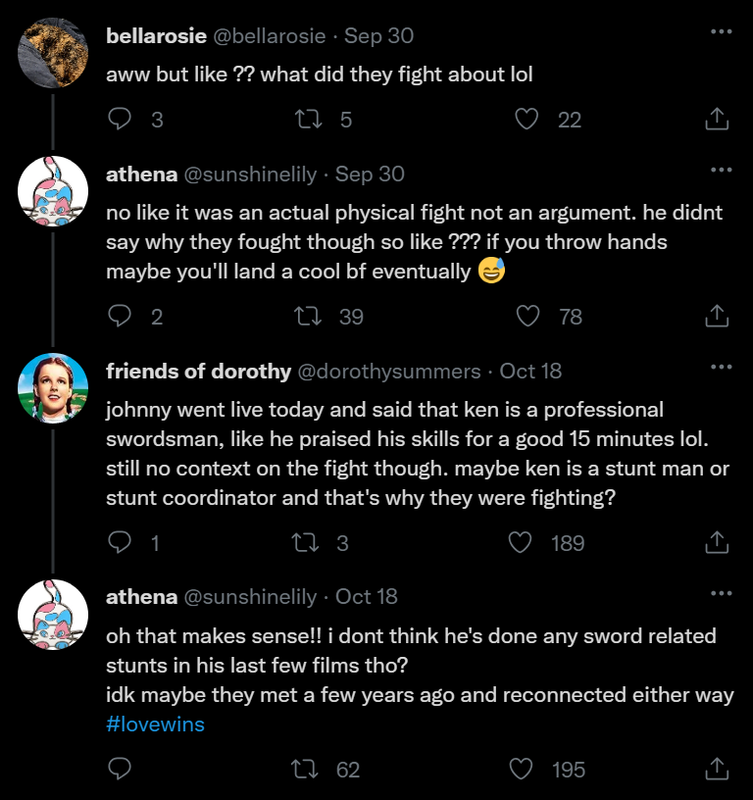Reply to athena's physical fight tweet
The image size is (753, 800).
120,317
